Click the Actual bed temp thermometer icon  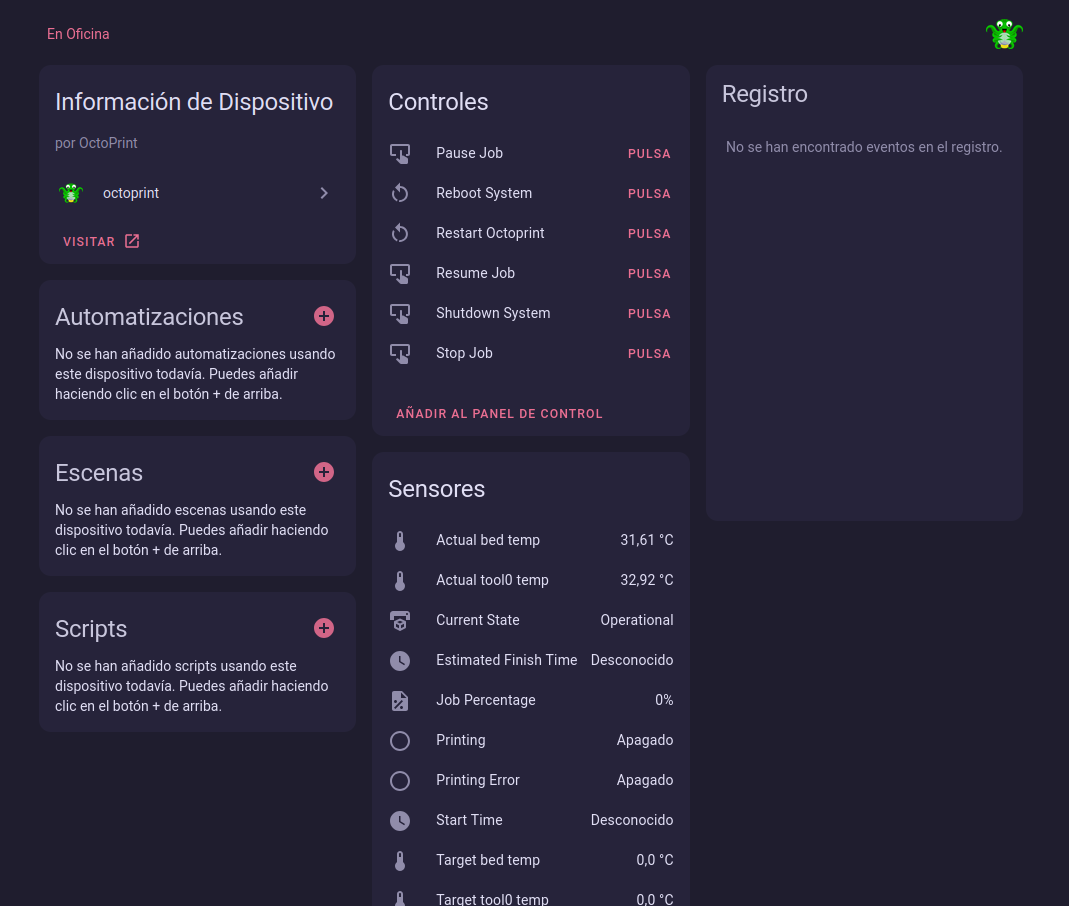pyautogui.click(x=400, y=540)
